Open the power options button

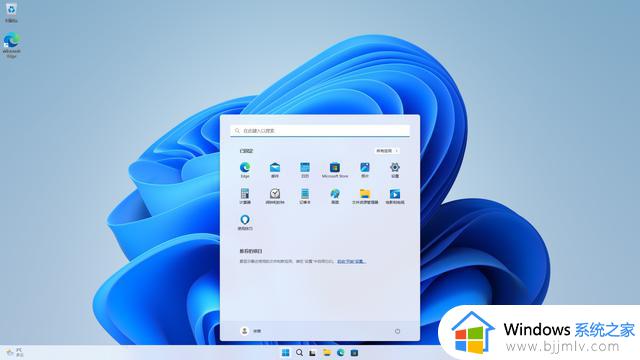click(x=398, y=331)
